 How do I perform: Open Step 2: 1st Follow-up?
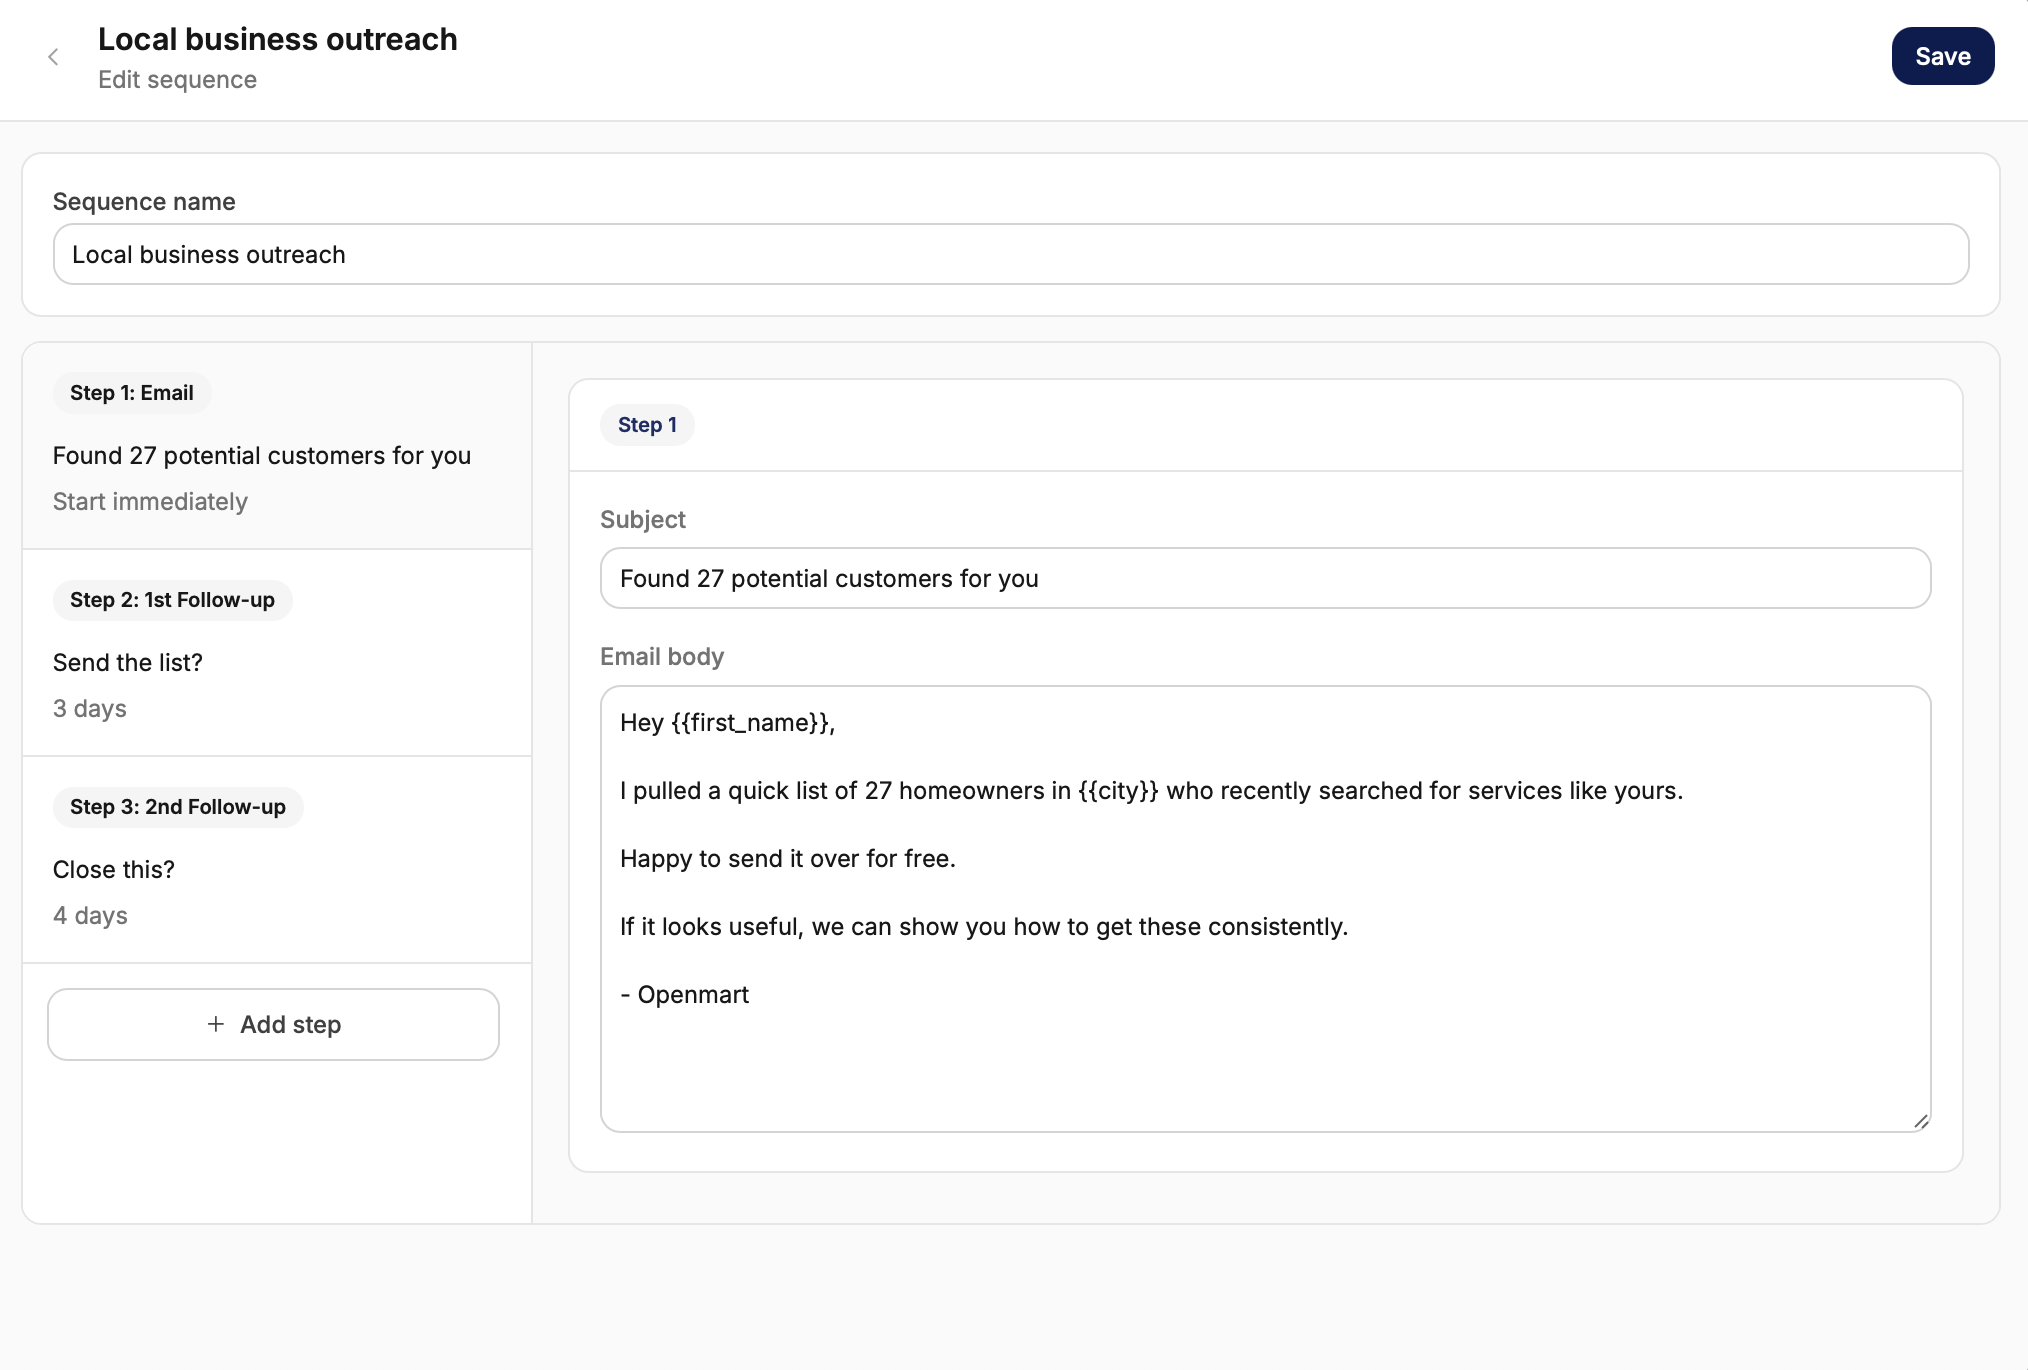172,600
